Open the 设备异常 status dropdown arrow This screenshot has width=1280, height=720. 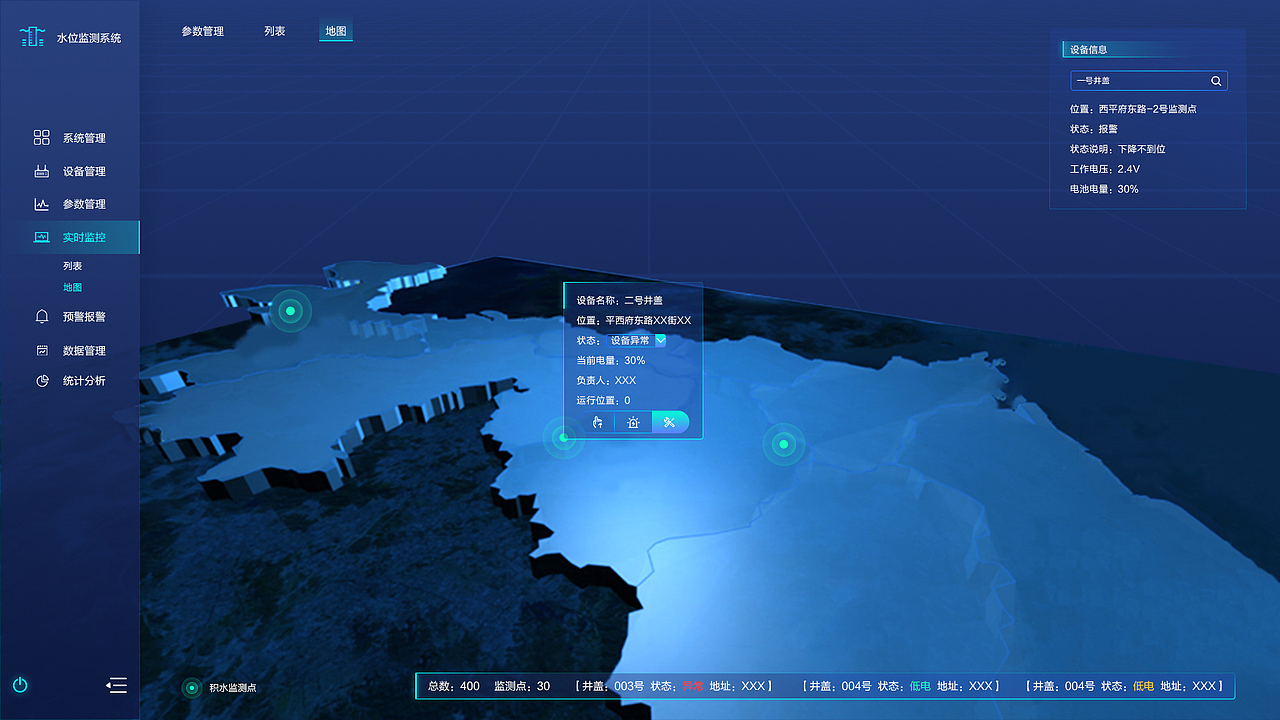pyautogui.click(x=660, y=340)
